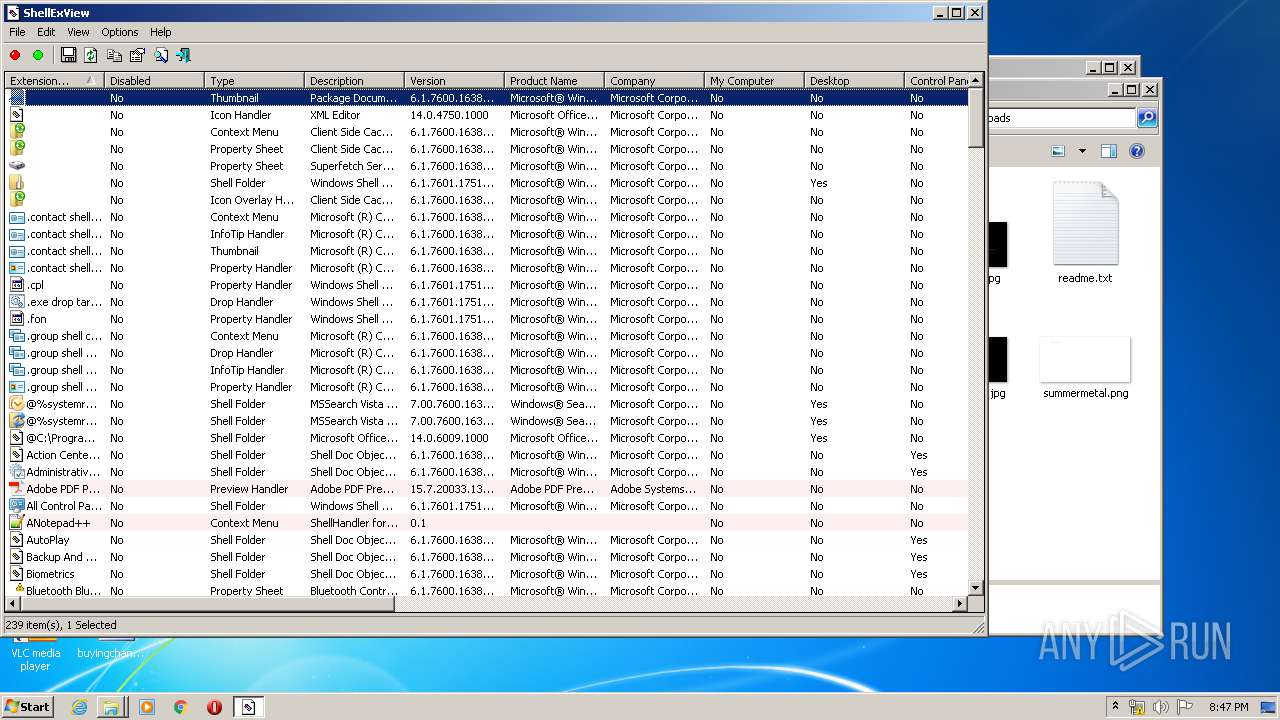Open the Start menu

tap(28, 706)
